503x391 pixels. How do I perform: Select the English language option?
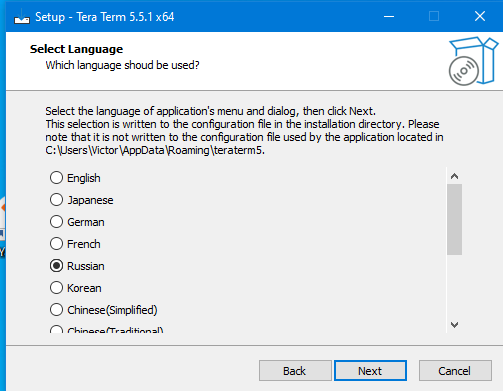75,178
